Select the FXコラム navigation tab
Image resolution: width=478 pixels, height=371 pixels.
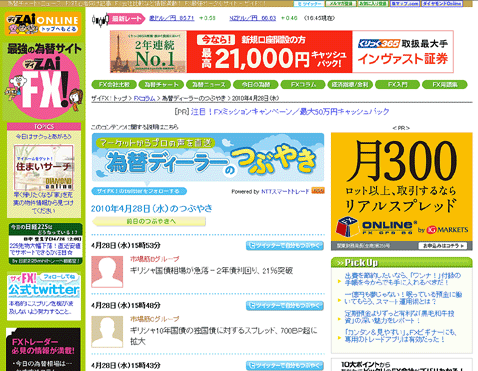tap(303, 85)
